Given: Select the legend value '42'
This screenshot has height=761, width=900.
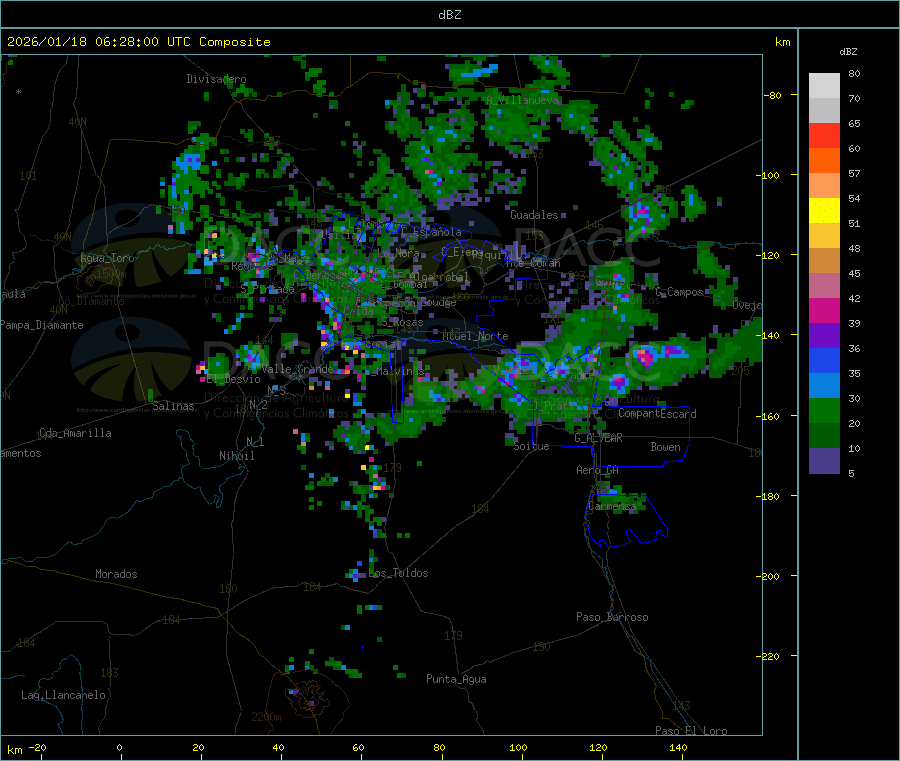Looking at the screenshot, I should (x=854, y=299).
